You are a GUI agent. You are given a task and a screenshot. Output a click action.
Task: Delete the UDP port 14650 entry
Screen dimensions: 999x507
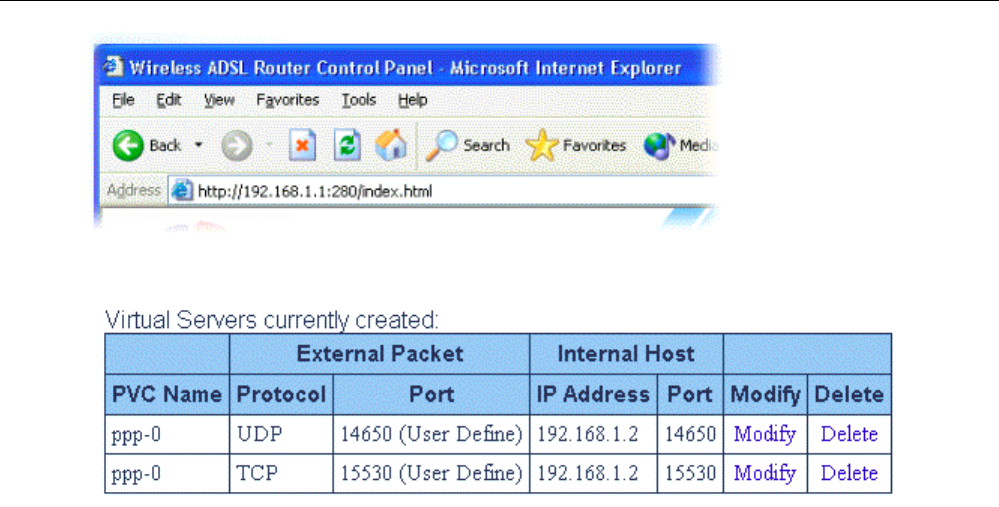point(849,434)
